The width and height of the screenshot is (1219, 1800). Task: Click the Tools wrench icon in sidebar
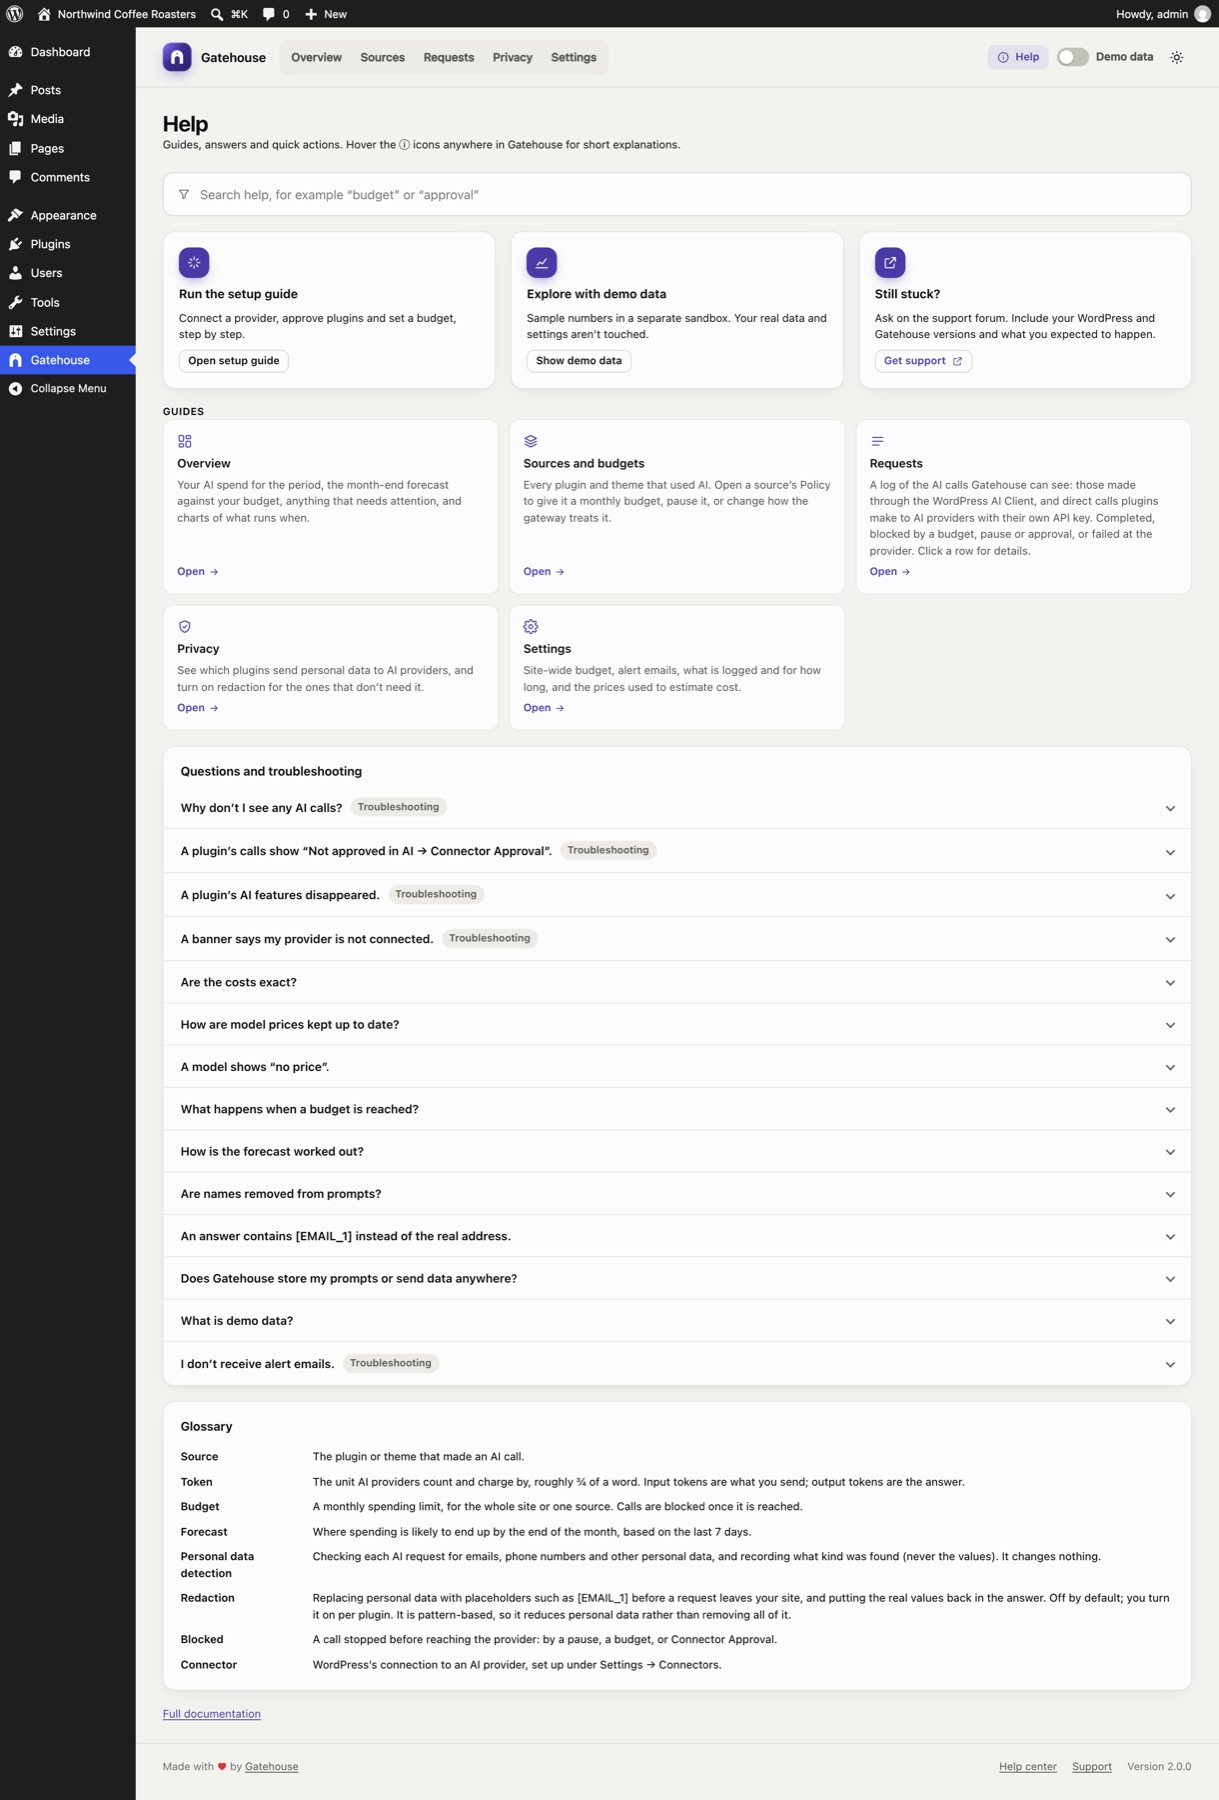tap(16, 302)
